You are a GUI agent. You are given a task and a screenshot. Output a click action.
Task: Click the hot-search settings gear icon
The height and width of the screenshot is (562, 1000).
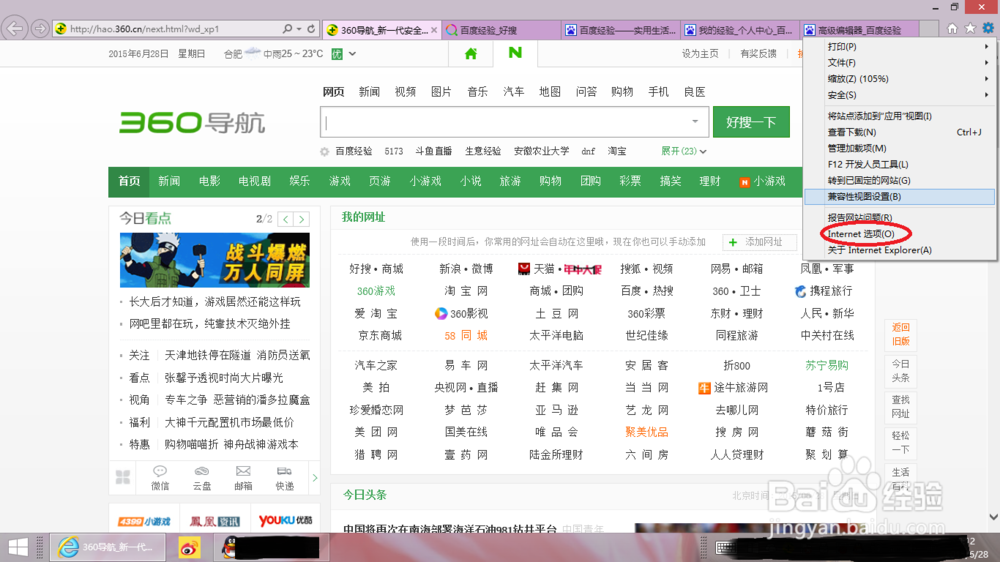pos(324,152)
